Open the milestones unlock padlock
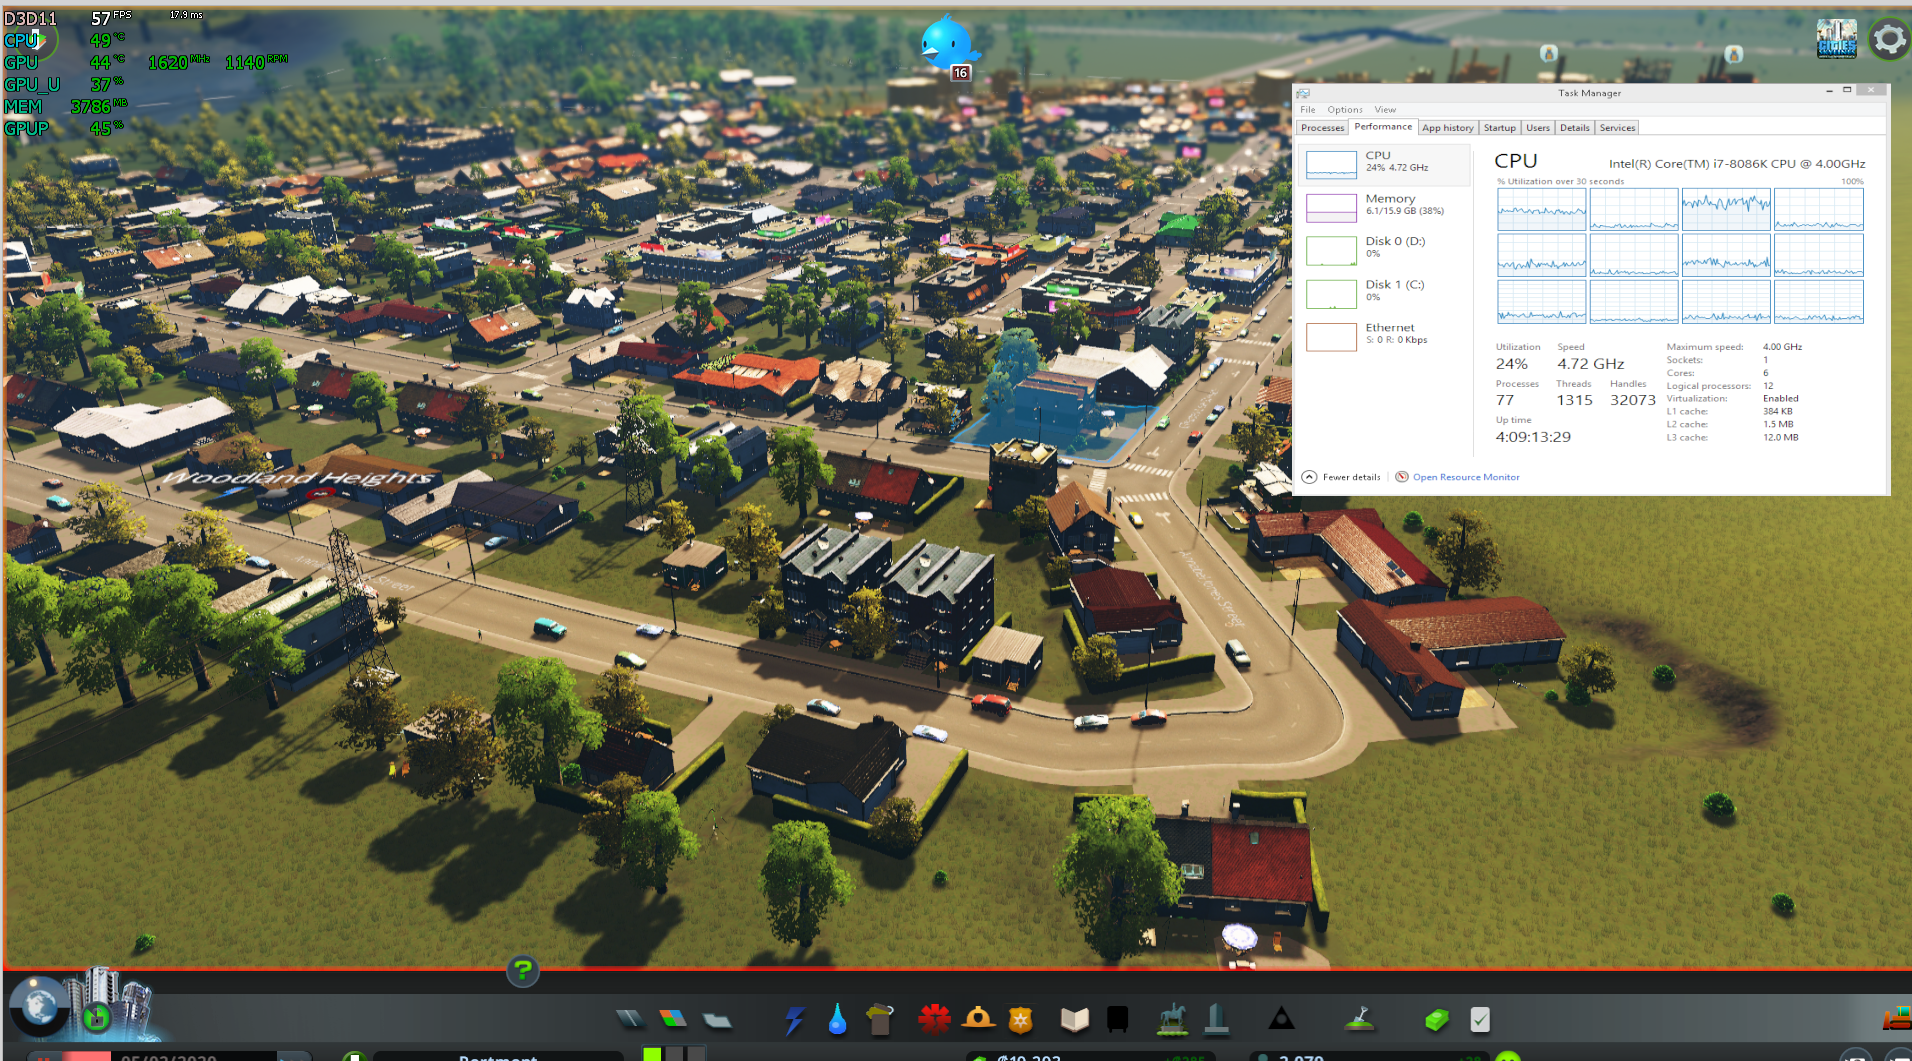 (96, 1019)
